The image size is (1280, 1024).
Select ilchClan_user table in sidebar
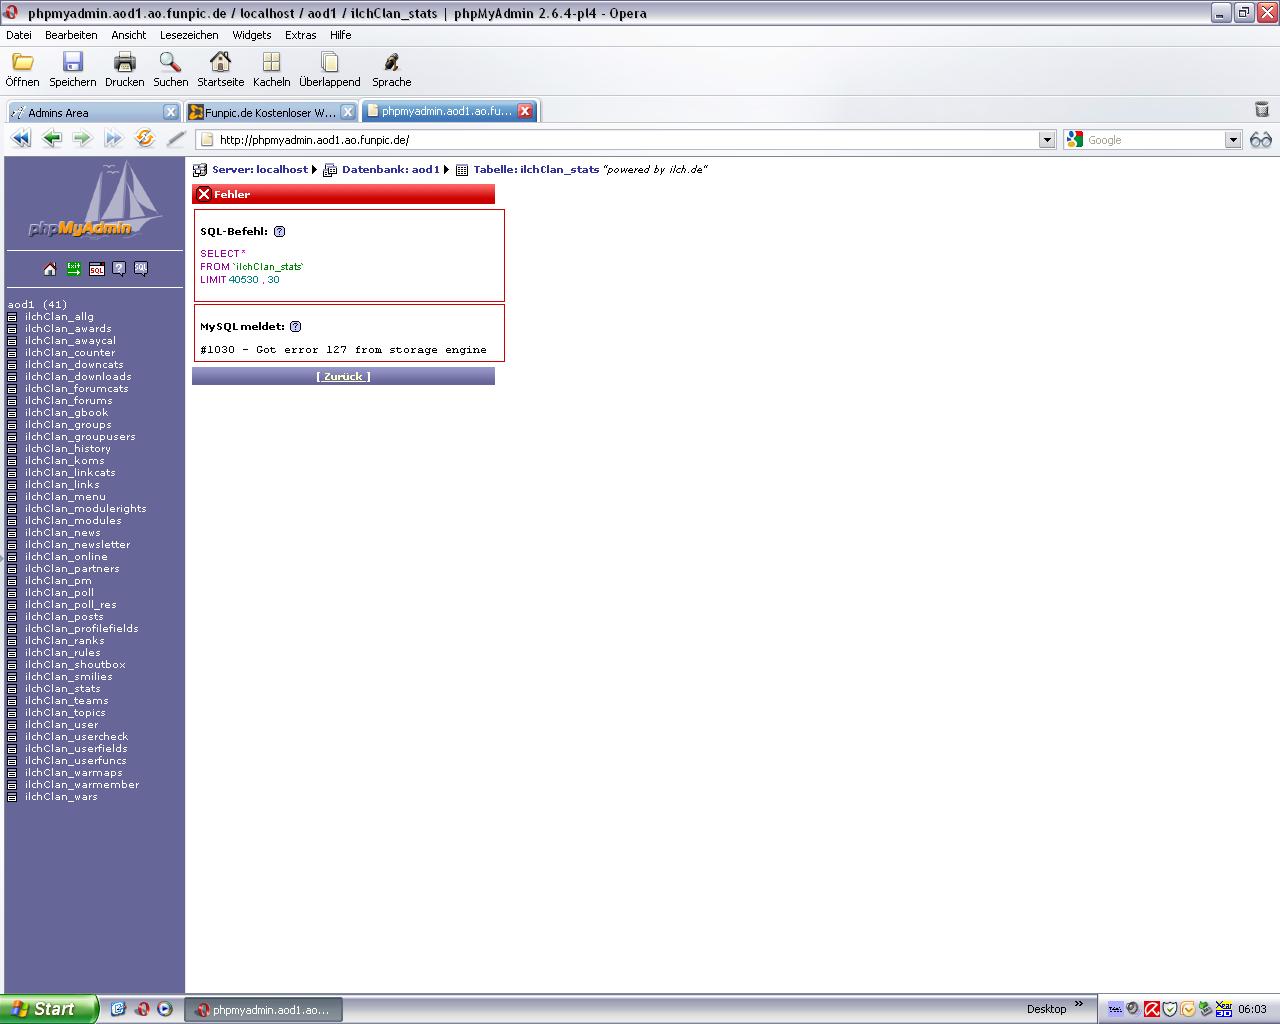click(x=62, y=725)
